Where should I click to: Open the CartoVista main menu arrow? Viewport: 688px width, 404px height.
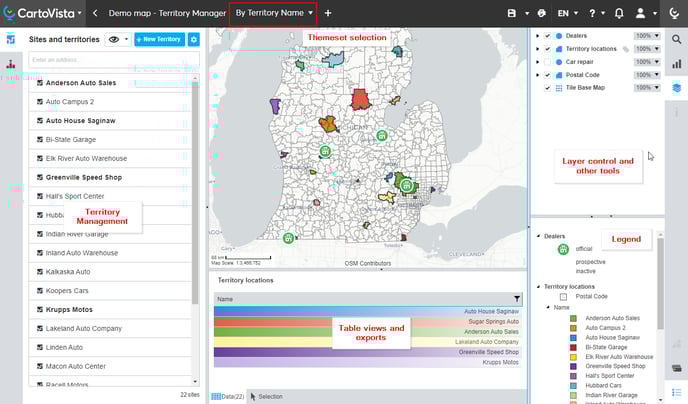(79, 13)
